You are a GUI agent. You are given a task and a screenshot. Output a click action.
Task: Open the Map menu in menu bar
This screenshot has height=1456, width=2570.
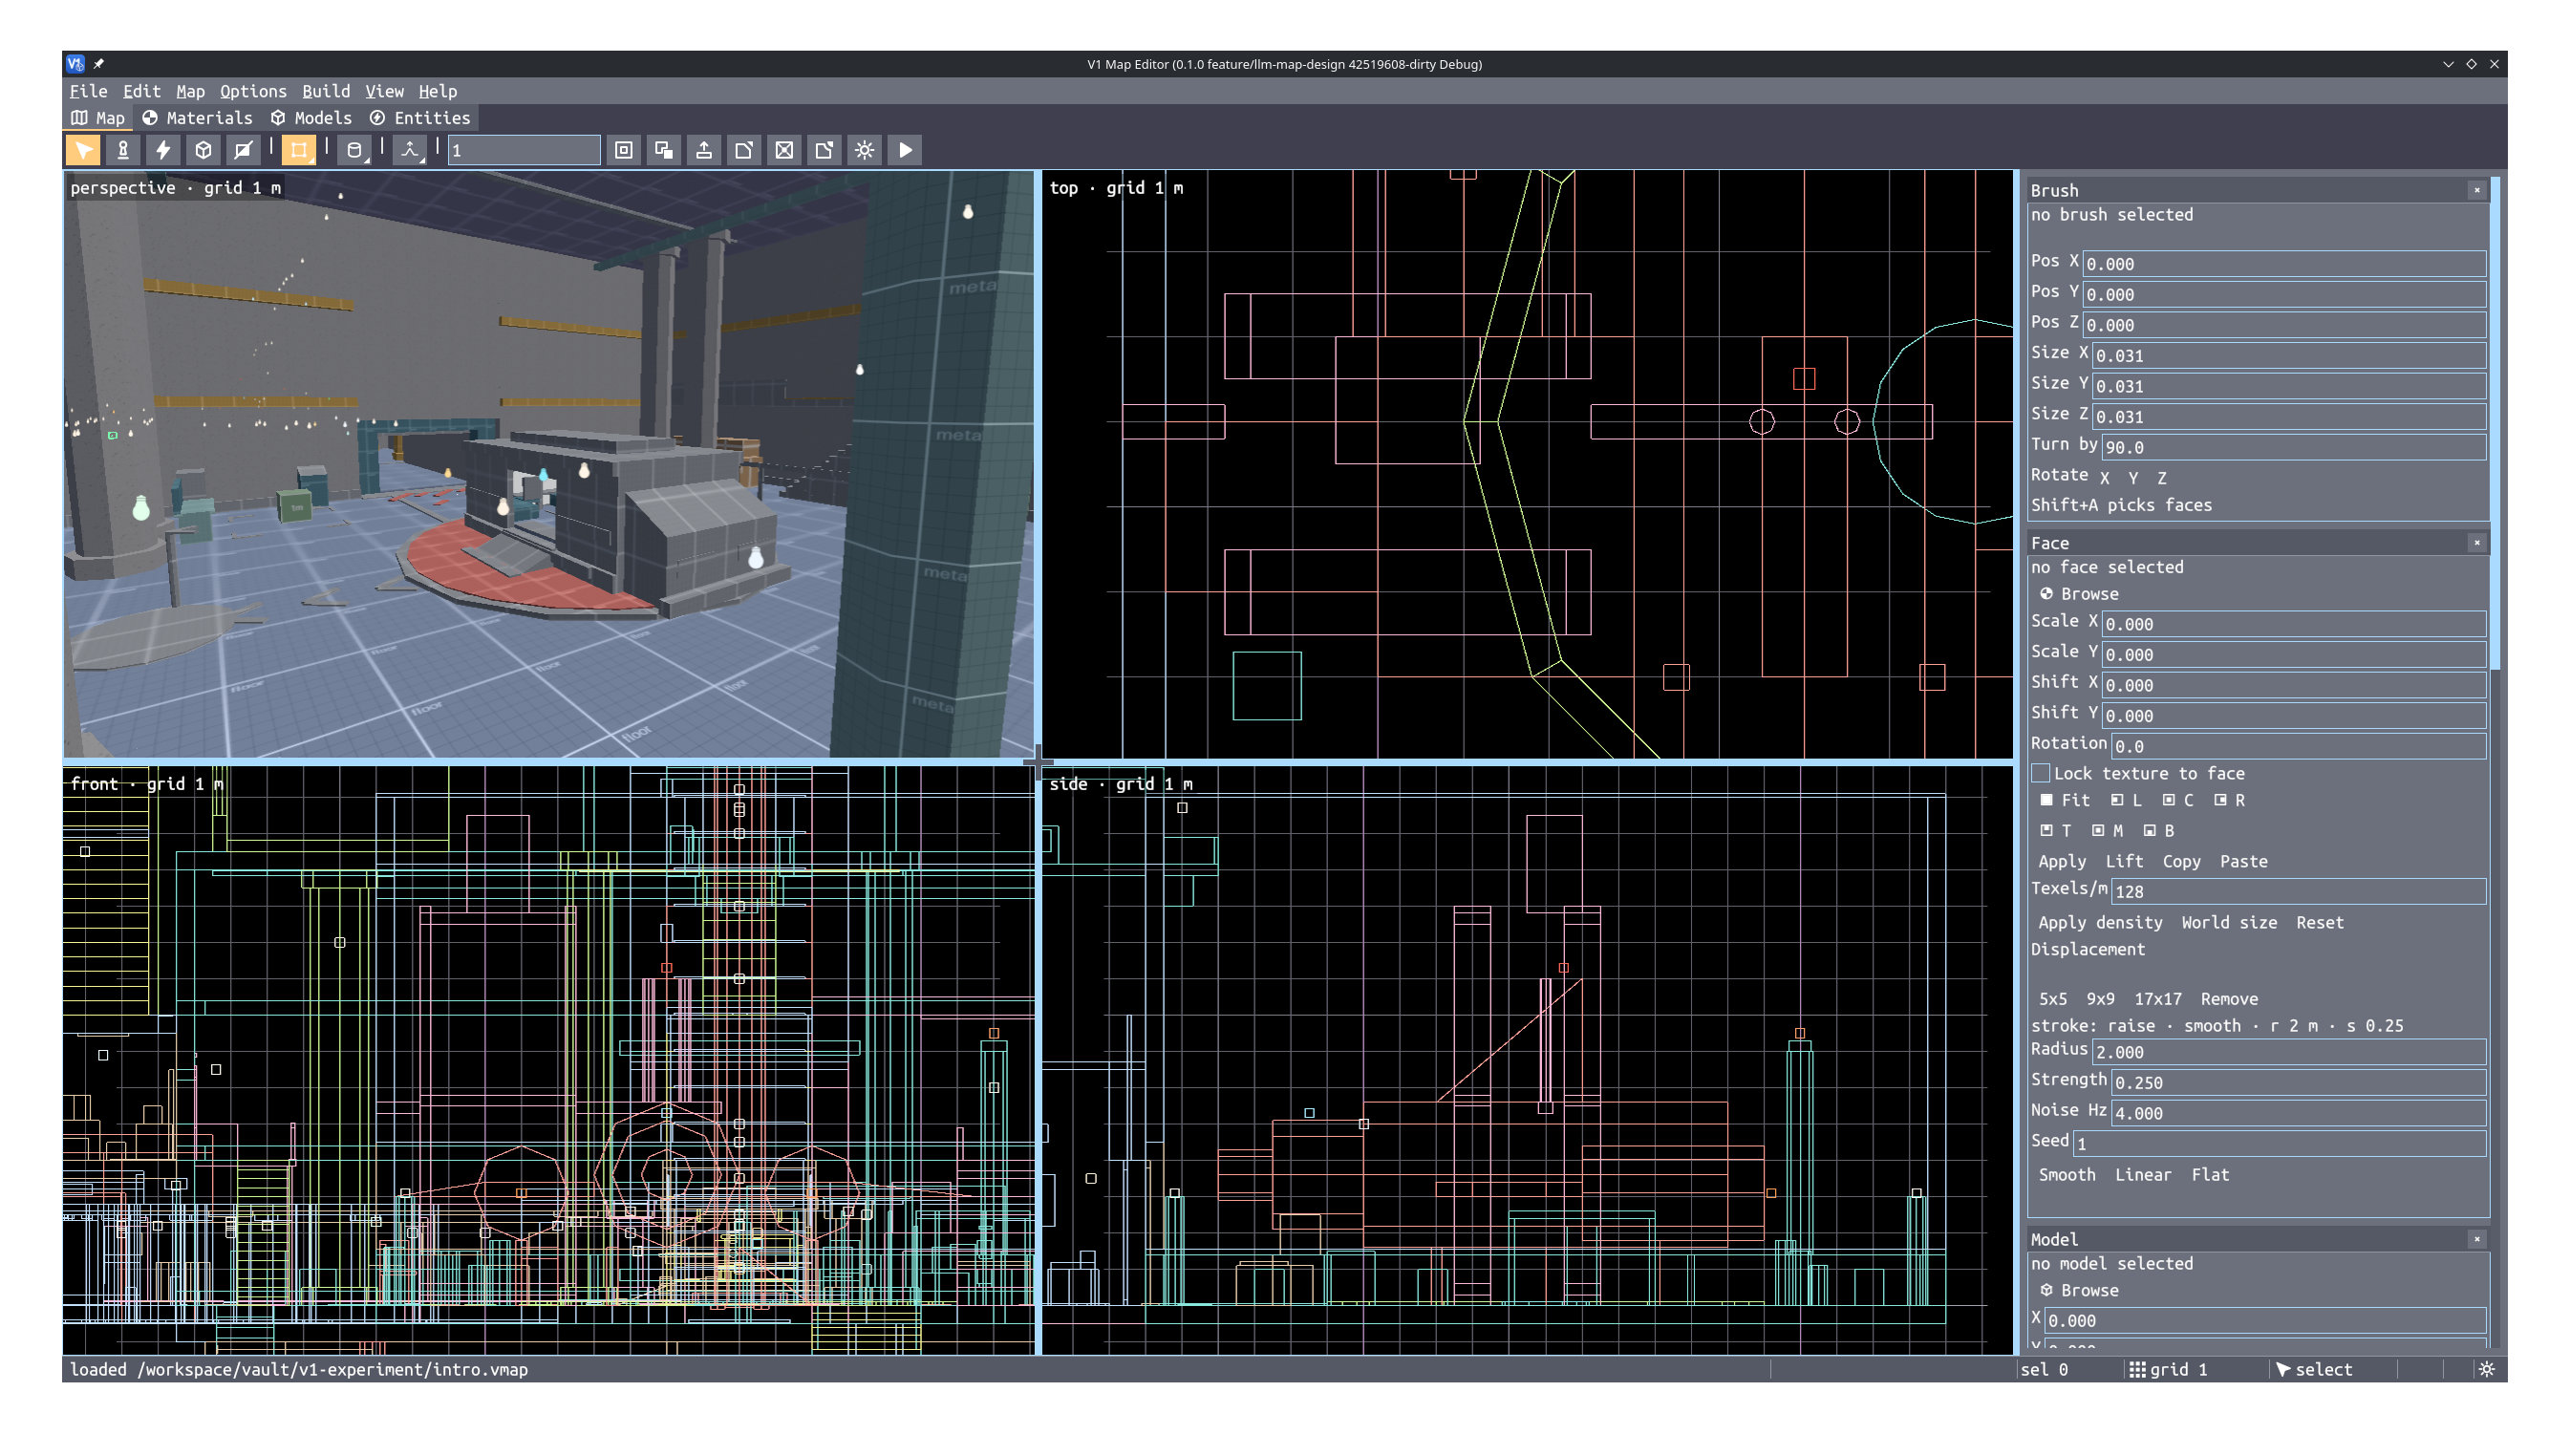click(x=190, y=91)
